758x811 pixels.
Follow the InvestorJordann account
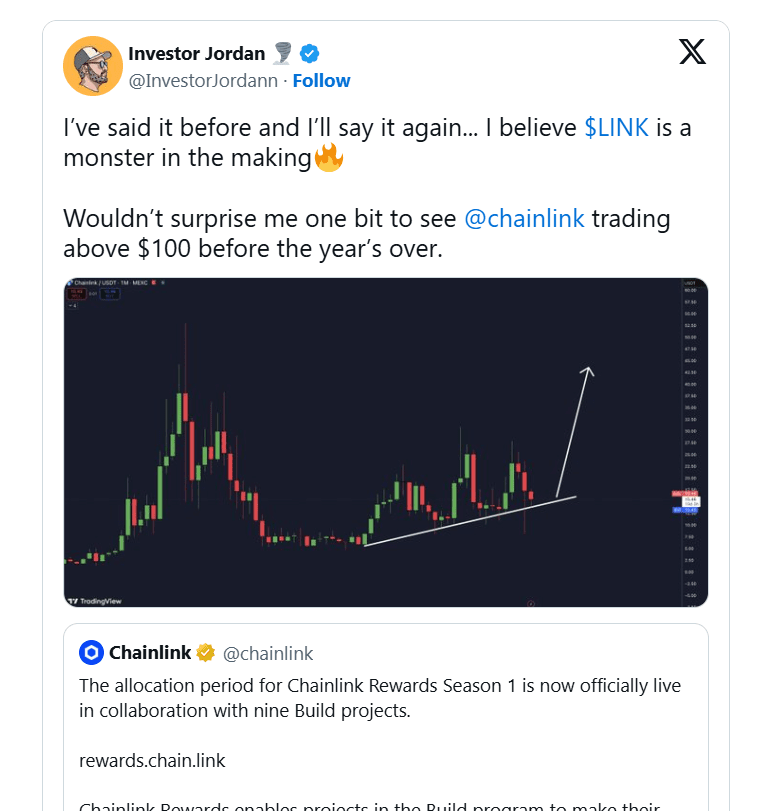coord(321,80)
